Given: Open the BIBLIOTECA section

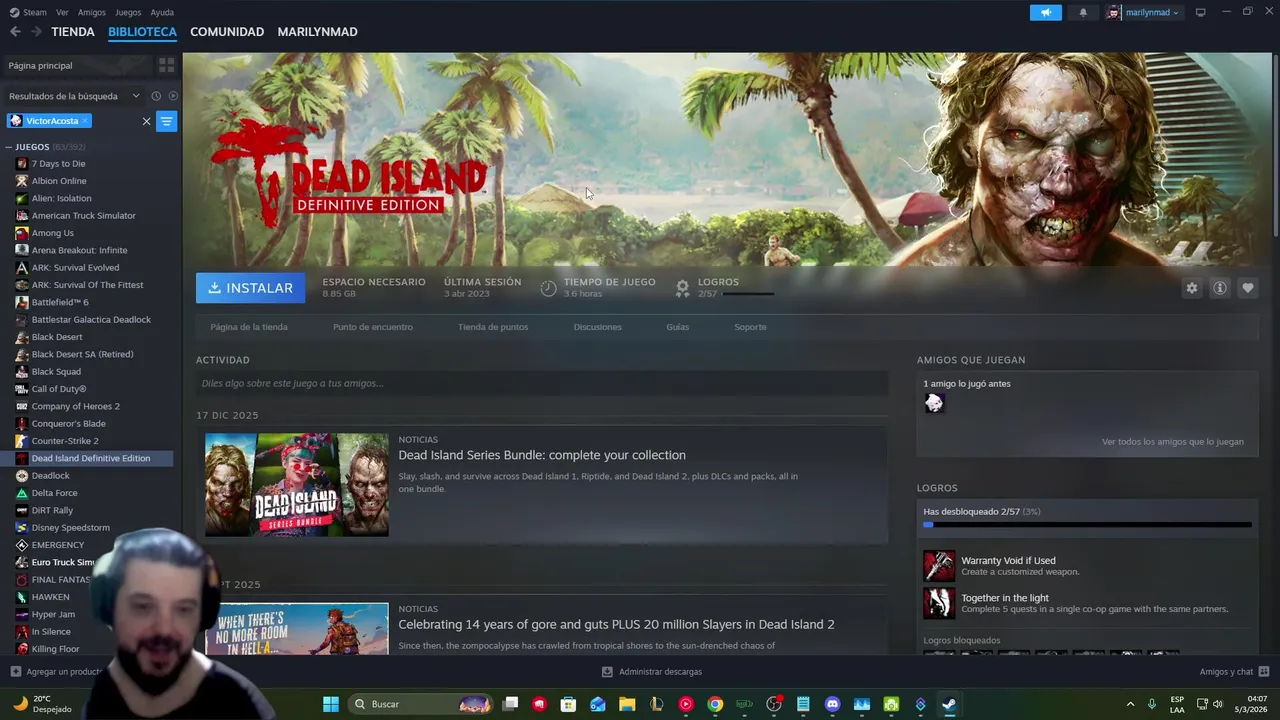Looking at the screenshot, I should click(x=142, y=32).
